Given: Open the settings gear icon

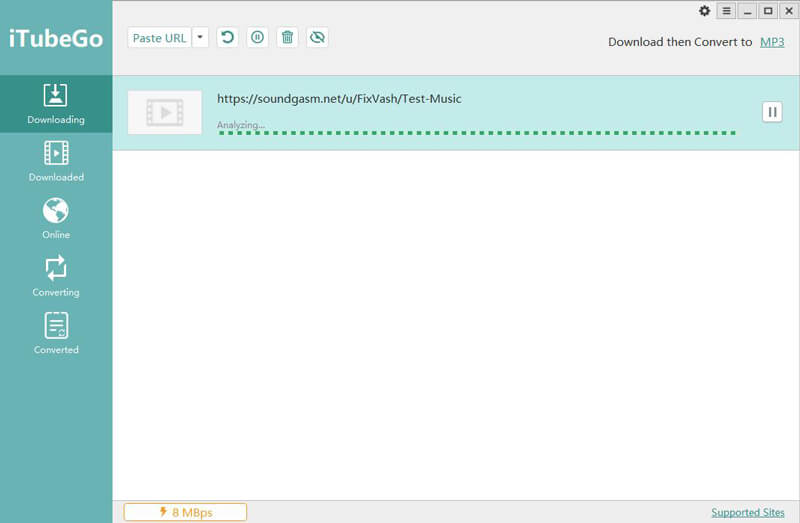Looking at the screenshot, I should tap(705, 11).
